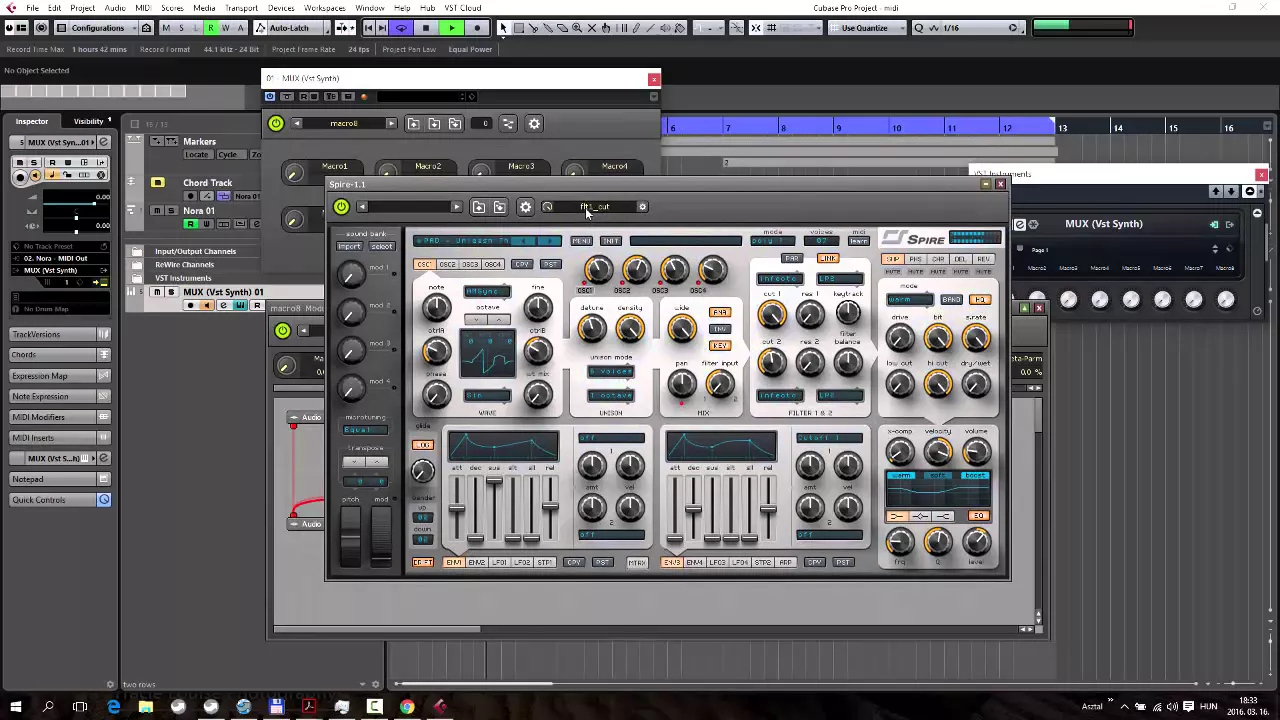Toggle the ANA button in Spire mix section
The width and height of the screenshot is (1280, 720).
click(719, 313)
